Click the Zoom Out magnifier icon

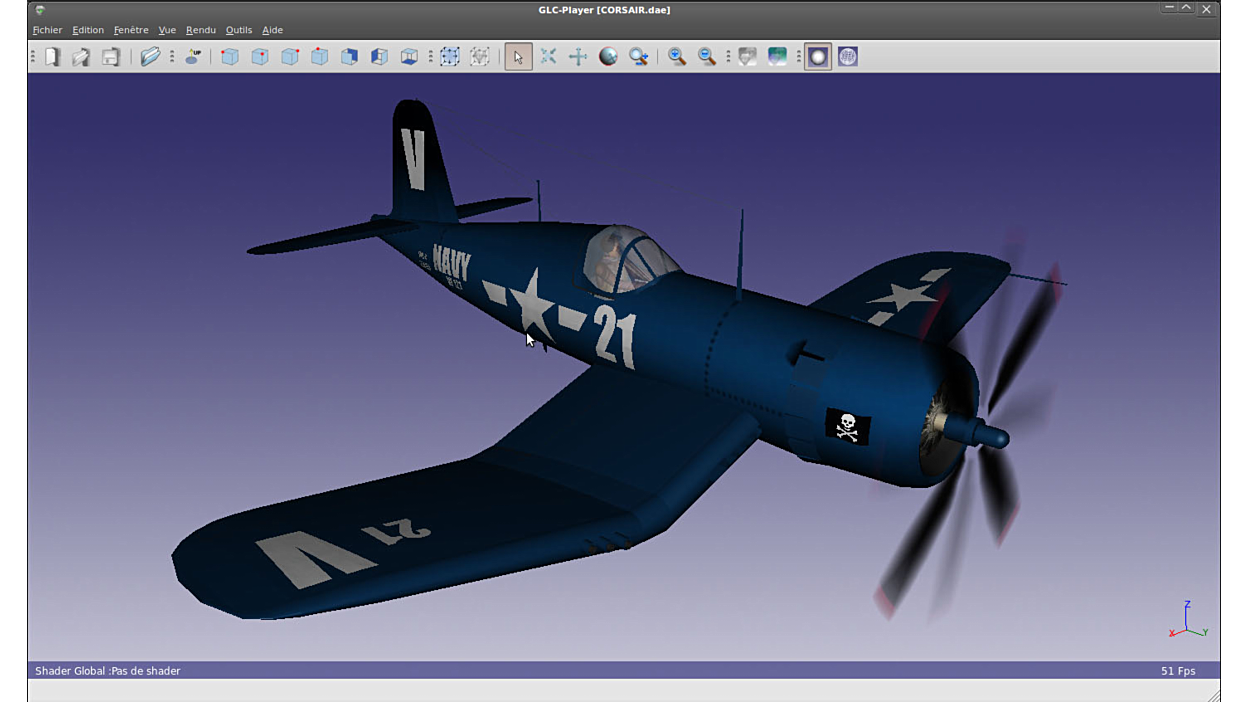pos(707,57)
